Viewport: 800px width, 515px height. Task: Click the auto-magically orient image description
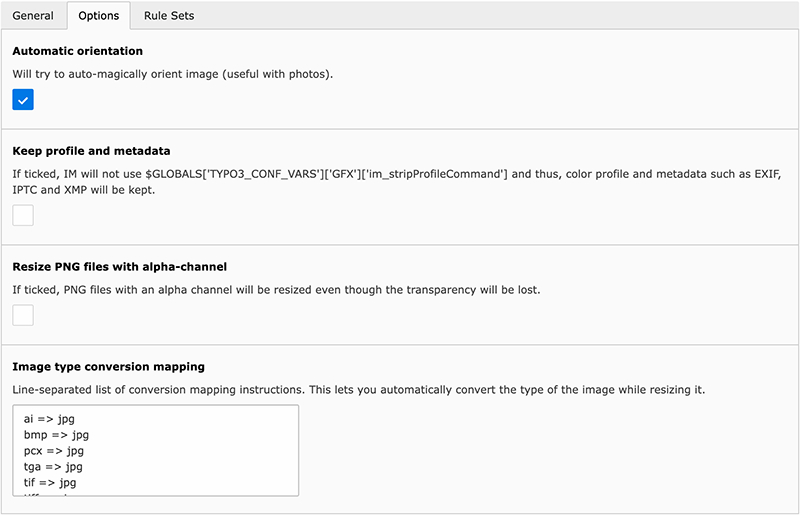pos(186,73)
